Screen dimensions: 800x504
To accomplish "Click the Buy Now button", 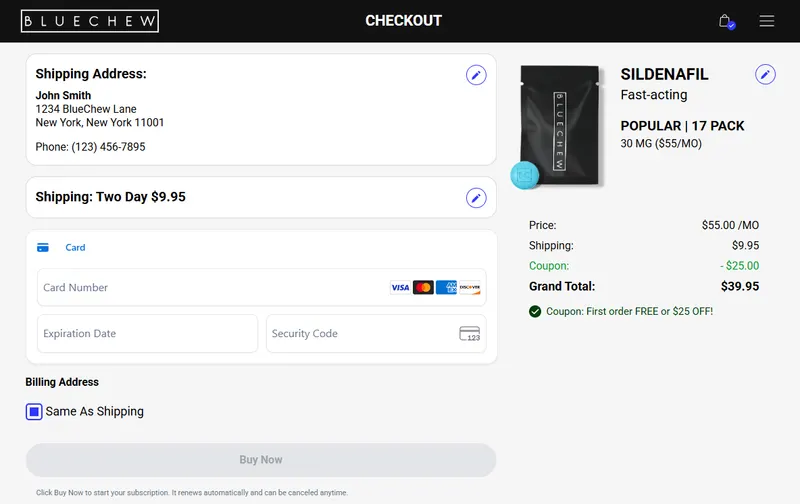I will point(261,460).
